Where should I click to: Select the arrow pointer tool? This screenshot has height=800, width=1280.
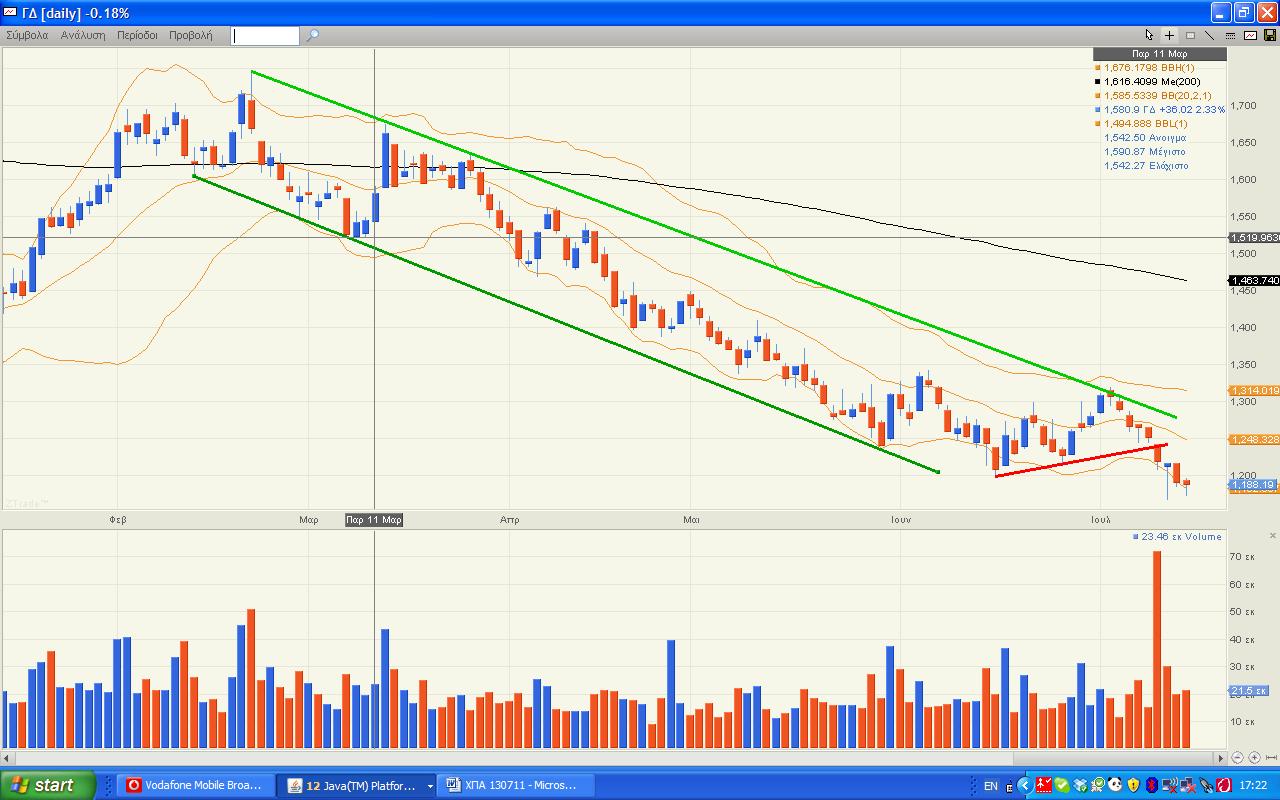1149,35
